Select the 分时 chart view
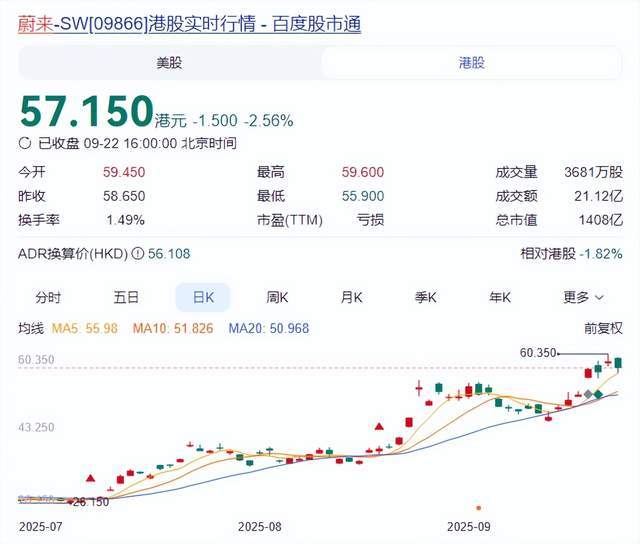Image resolution: width=640 pixels, height=544 pixels. coord(48,297)
